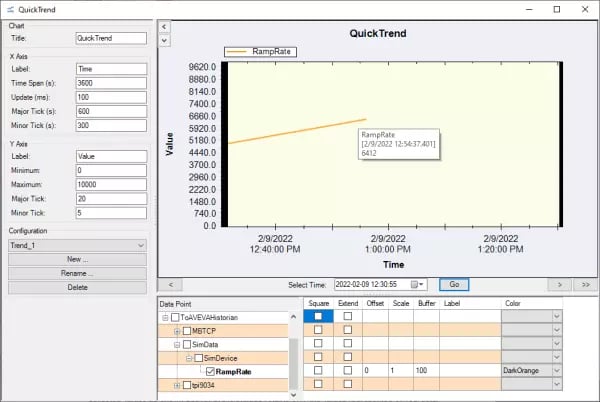
Task: Click the Time Span (s) field
Action: (x=111, y=83)
